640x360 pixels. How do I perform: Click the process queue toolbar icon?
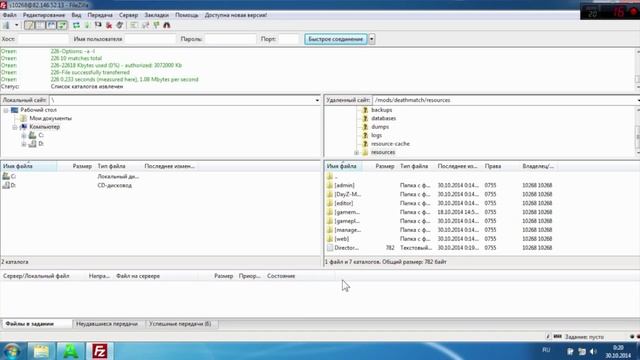pyautogui.click(x=87, y=25)
